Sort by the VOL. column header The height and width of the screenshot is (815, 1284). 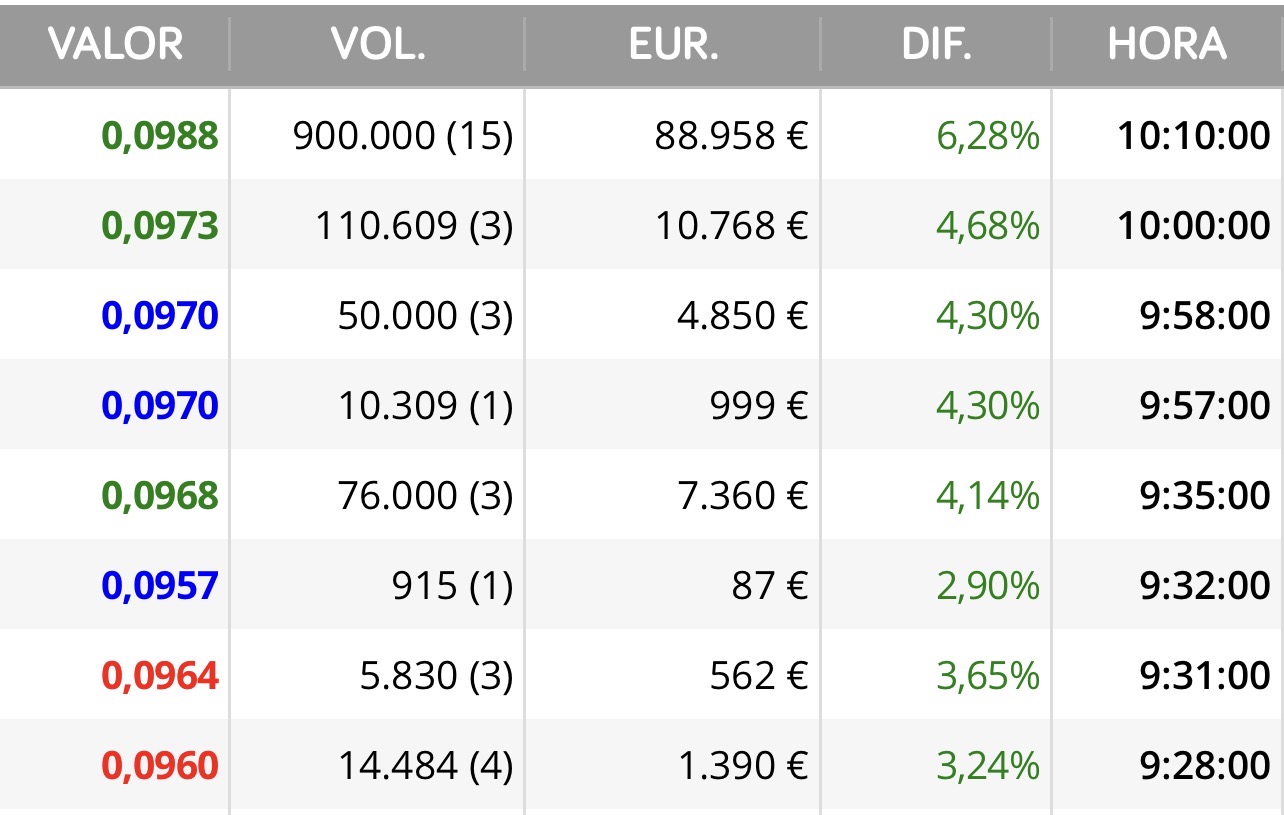tap(377, 45)
